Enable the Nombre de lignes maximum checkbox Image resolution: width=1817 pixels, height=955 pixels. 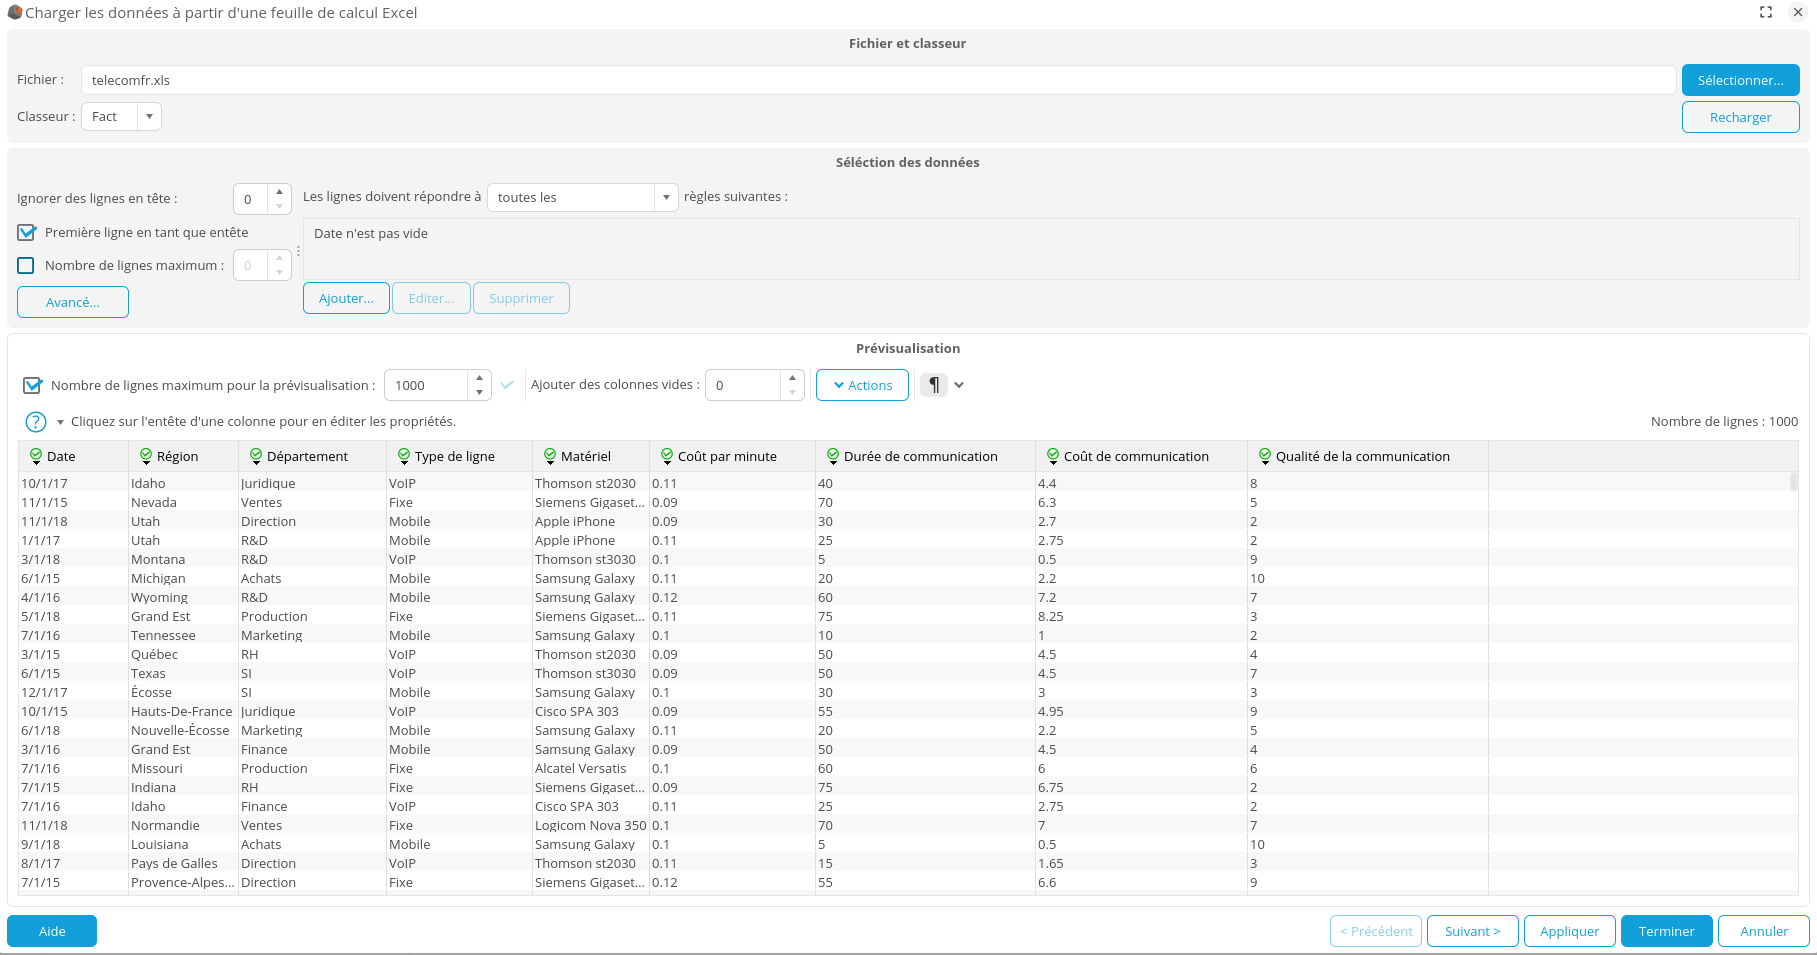click(x=27, y=266)
